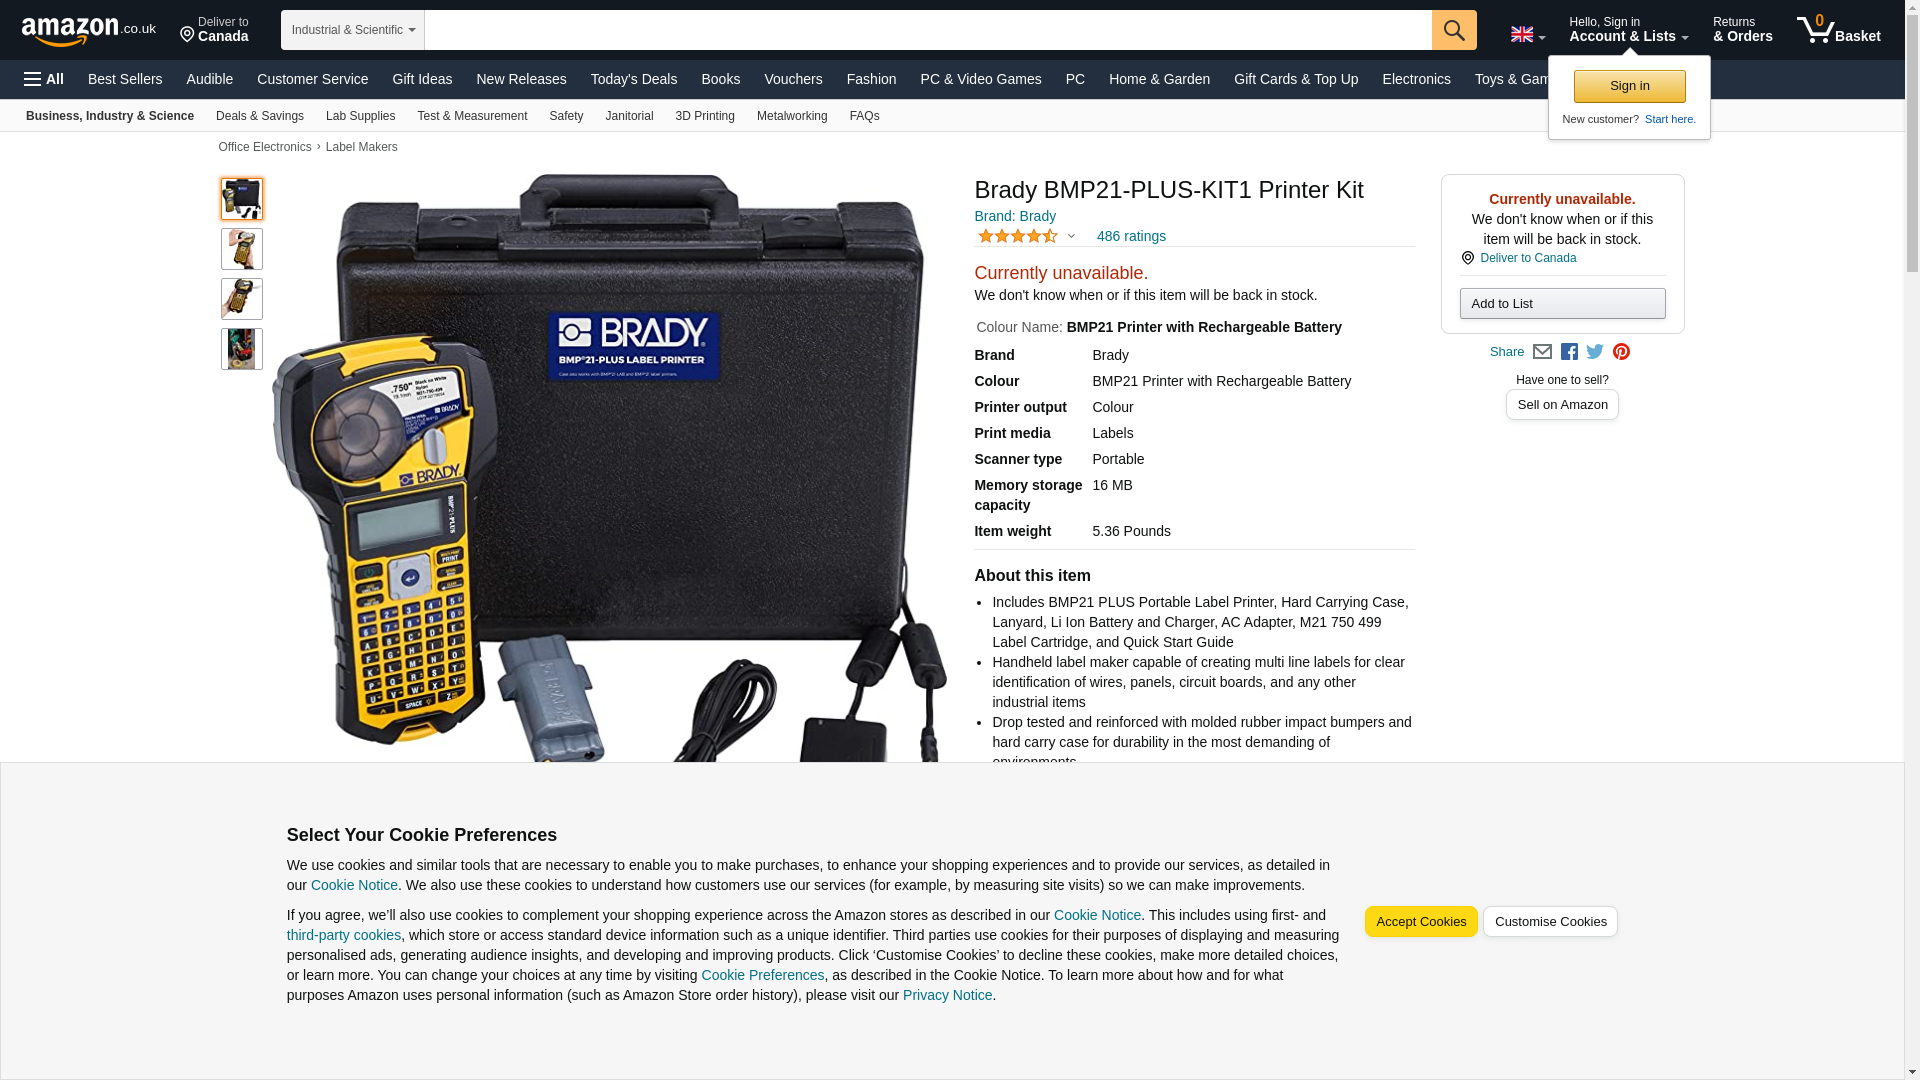Share product on Facebook icon
This screenshot has height=1080, width=1920.
[x=1569, y=352]
